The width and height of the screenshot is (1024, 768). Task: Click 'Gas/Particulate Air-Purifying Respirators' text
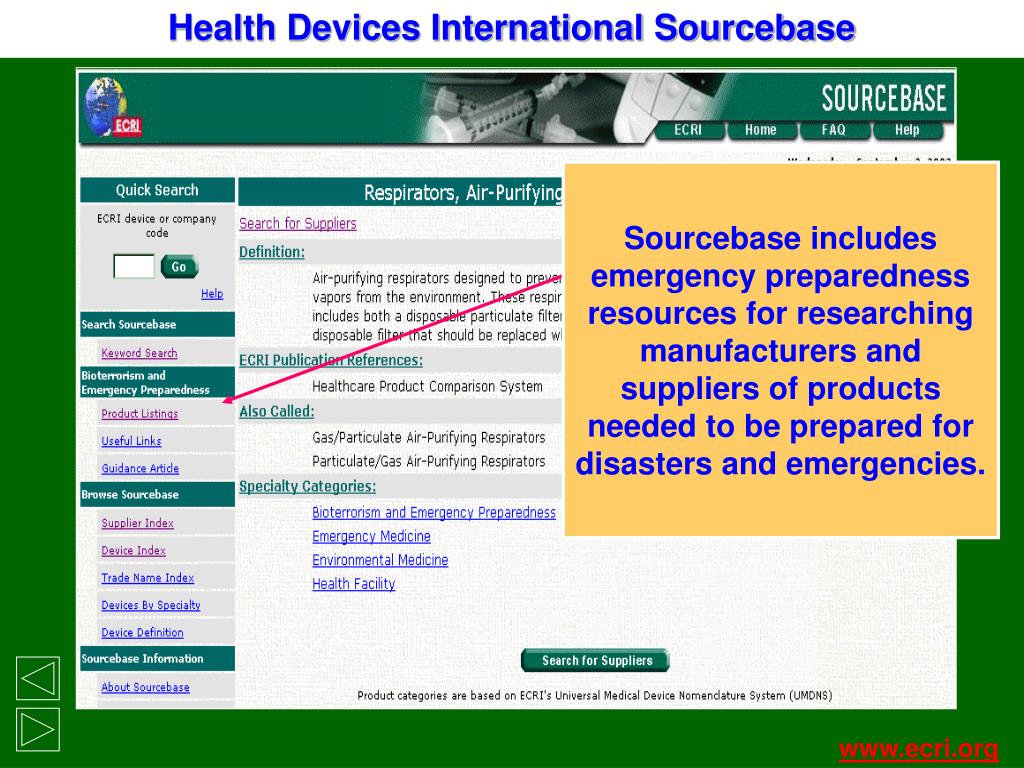428,438
